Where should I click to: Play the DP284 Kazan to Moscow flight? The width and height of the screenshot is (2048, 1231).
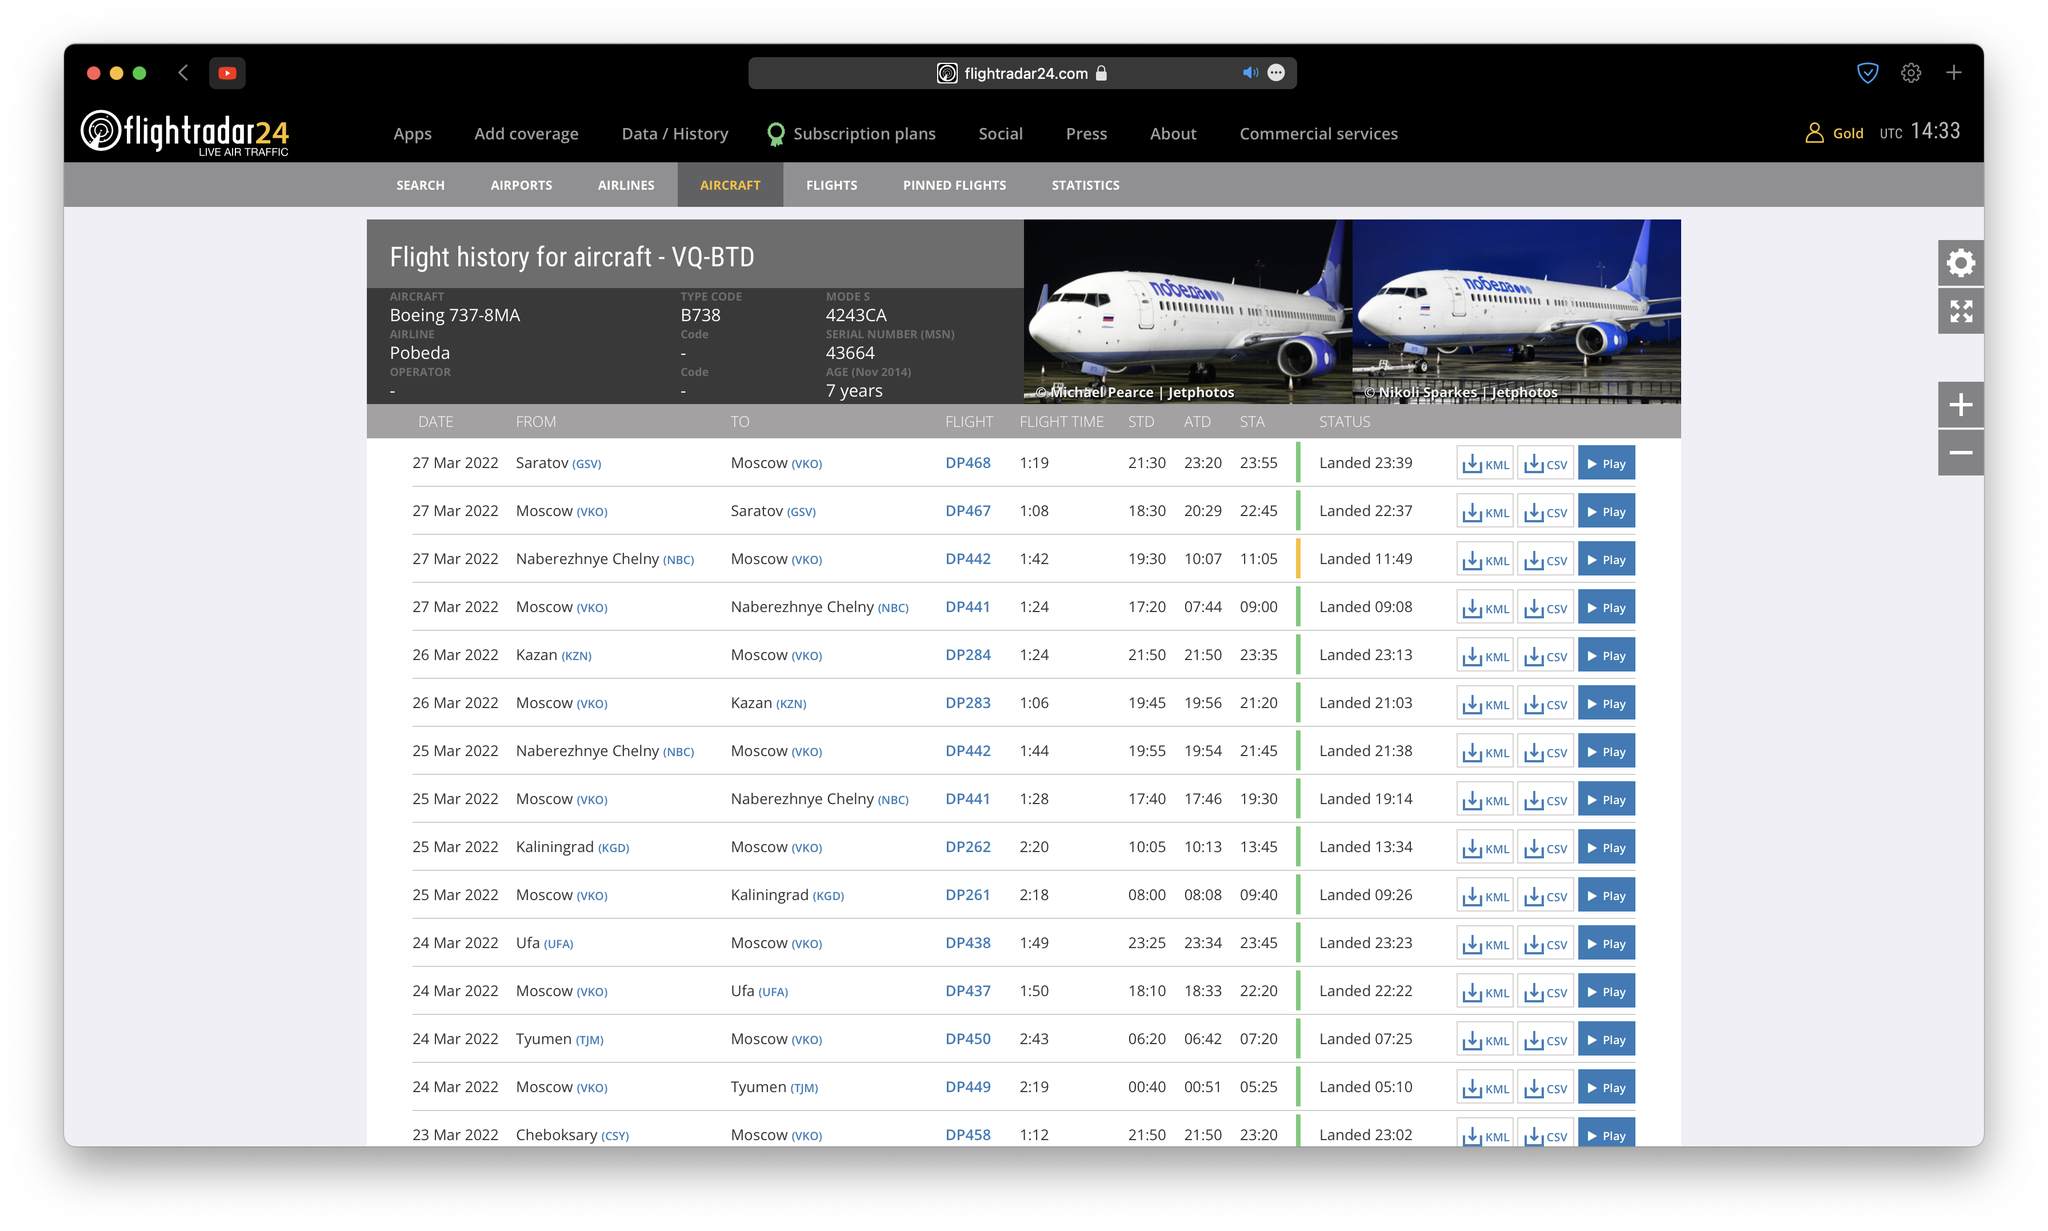point(1606,656)
